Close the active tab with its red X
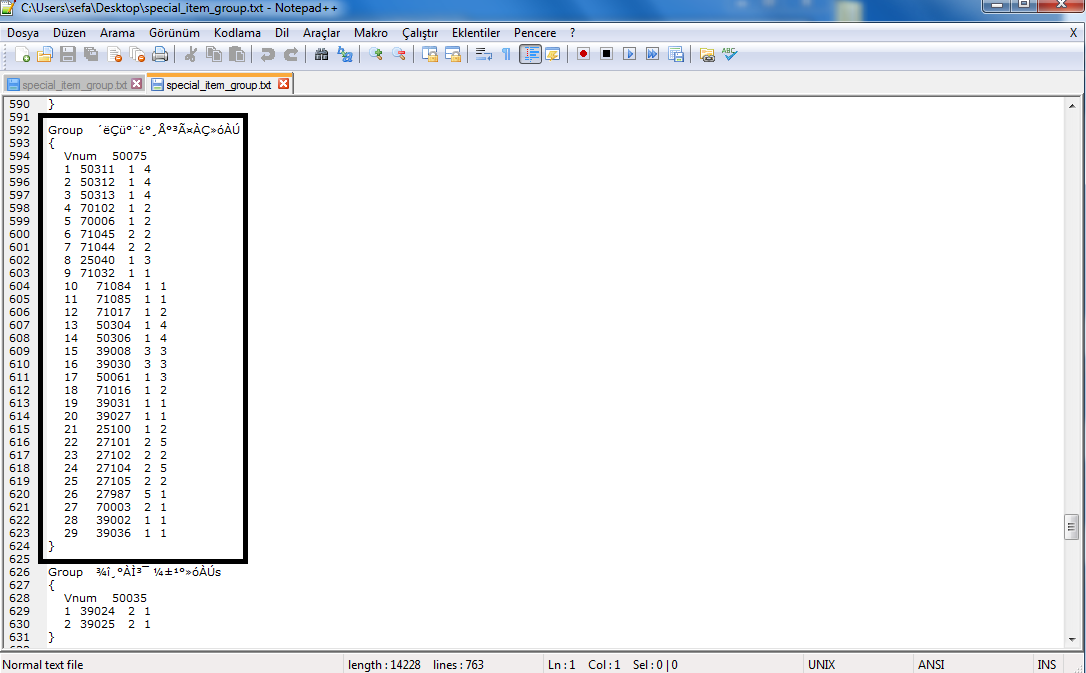 [283, 84]
